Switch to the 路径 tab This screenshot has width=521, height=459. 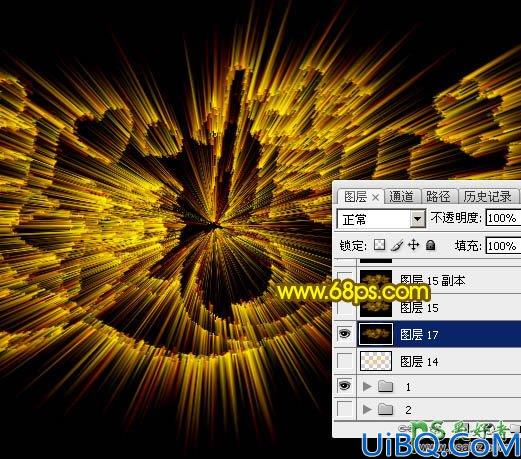click(x=438, y=197)
